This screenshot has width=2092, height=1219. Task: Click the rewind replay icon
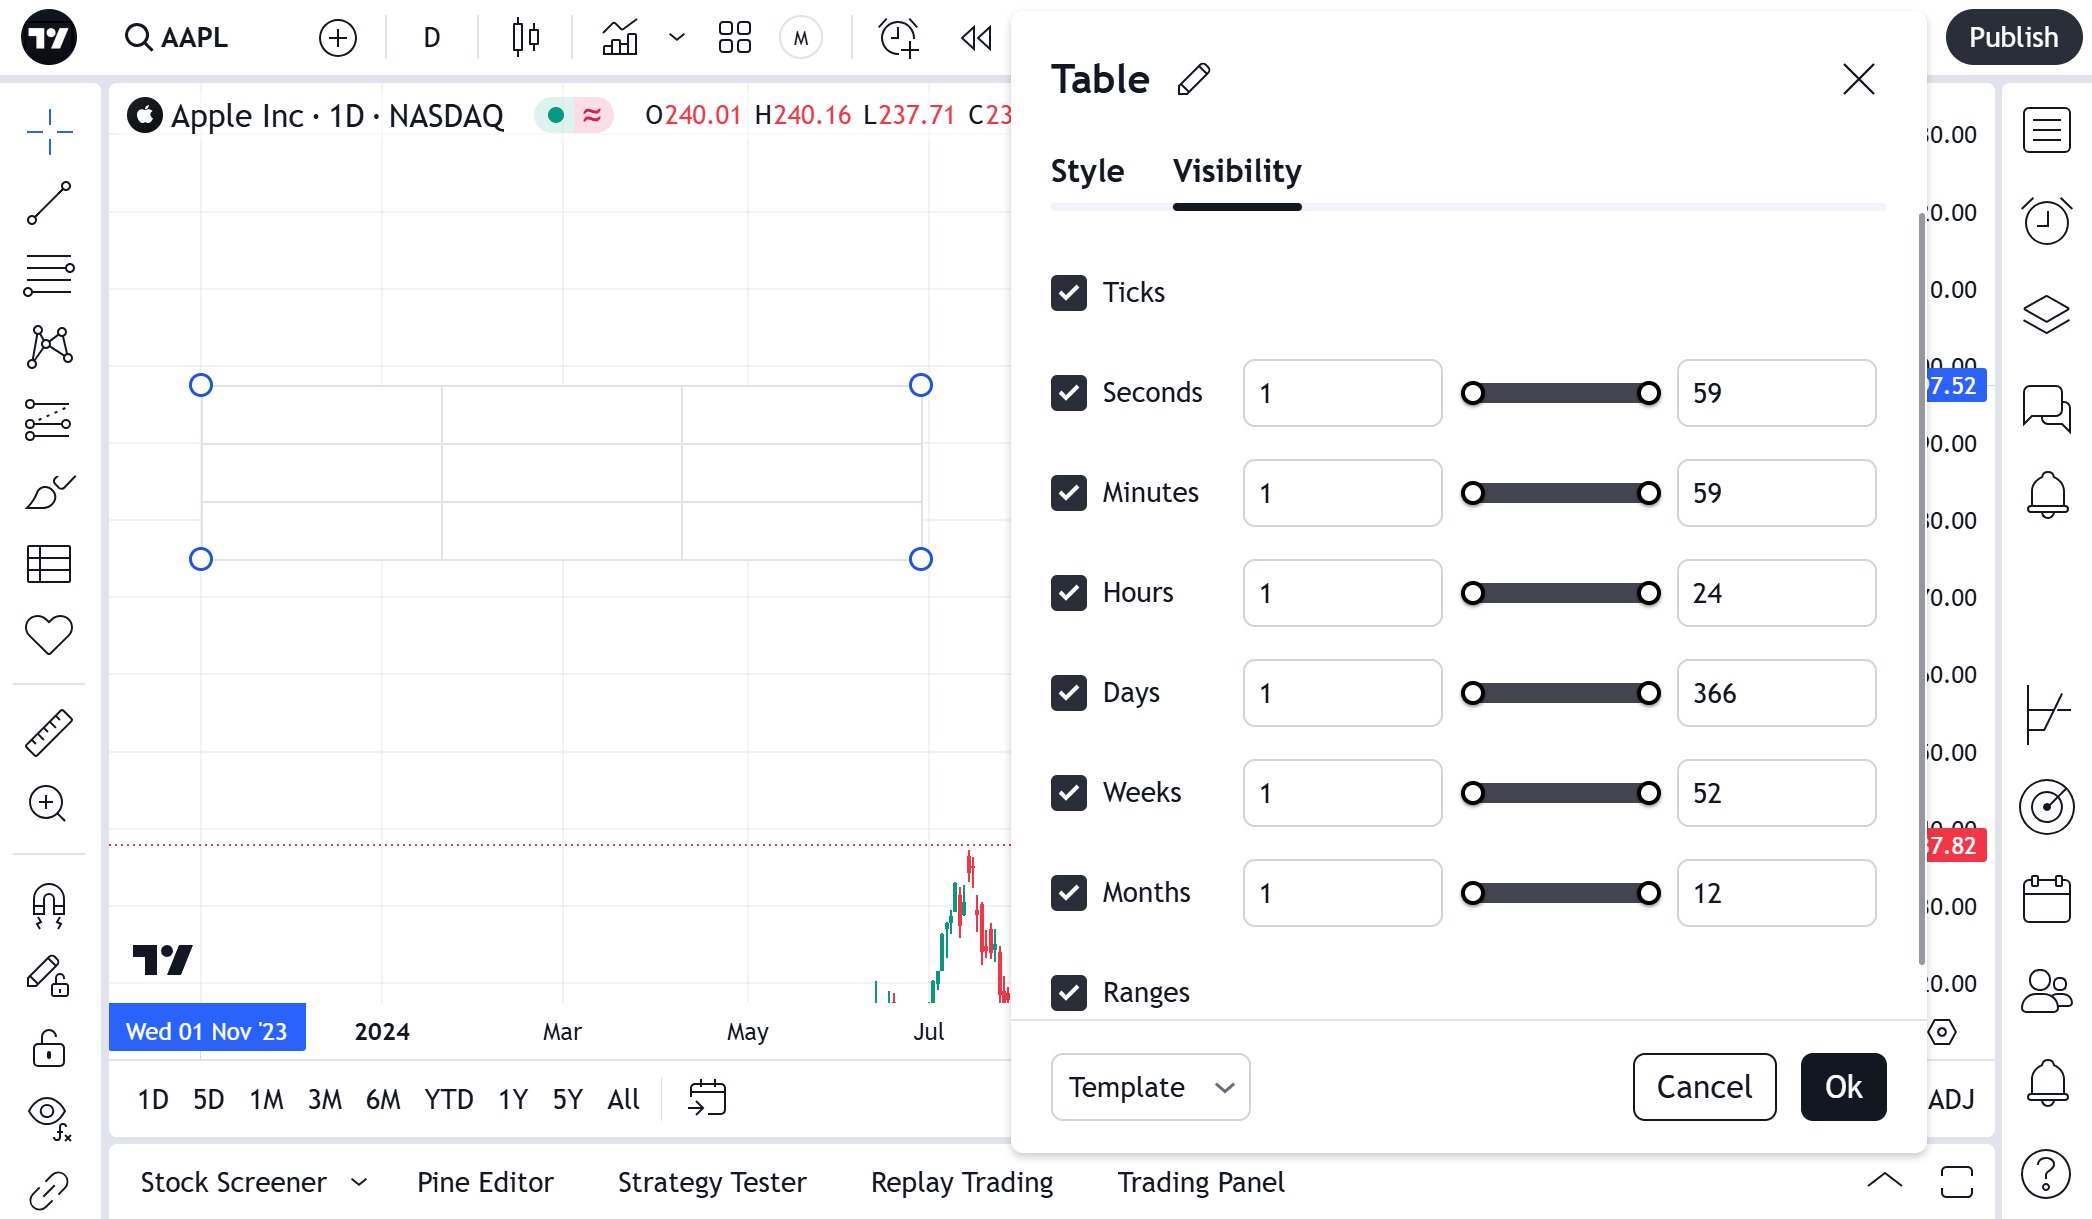pos(975,38)
